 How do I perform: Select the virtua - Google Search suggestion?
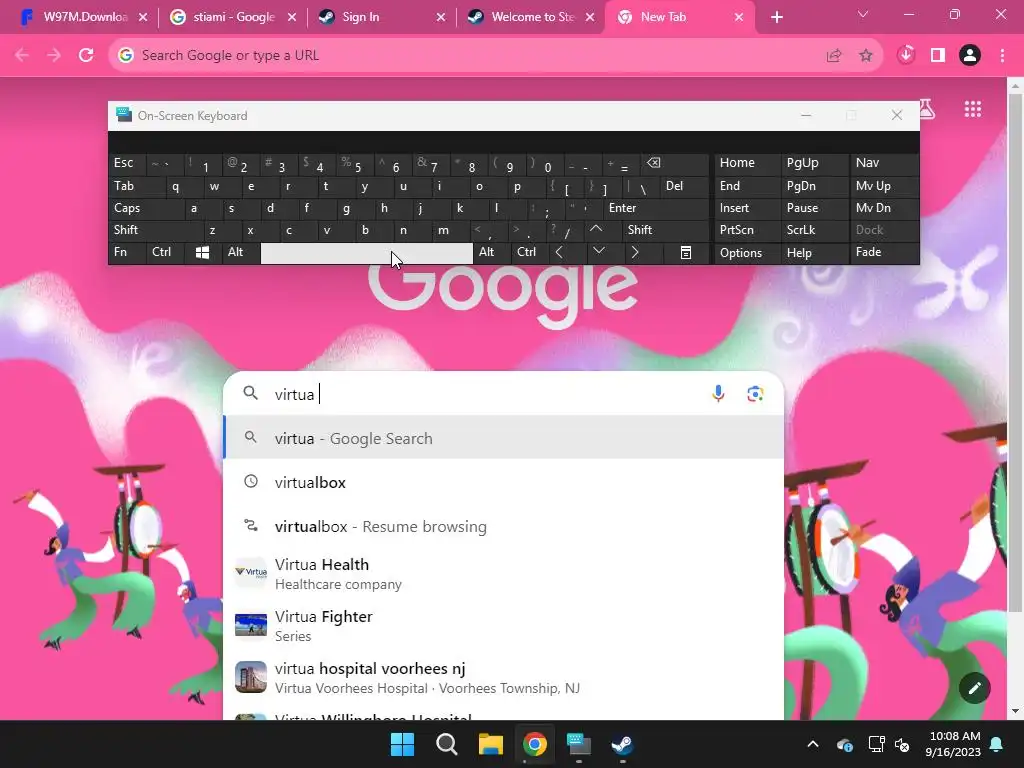[504, 438]
